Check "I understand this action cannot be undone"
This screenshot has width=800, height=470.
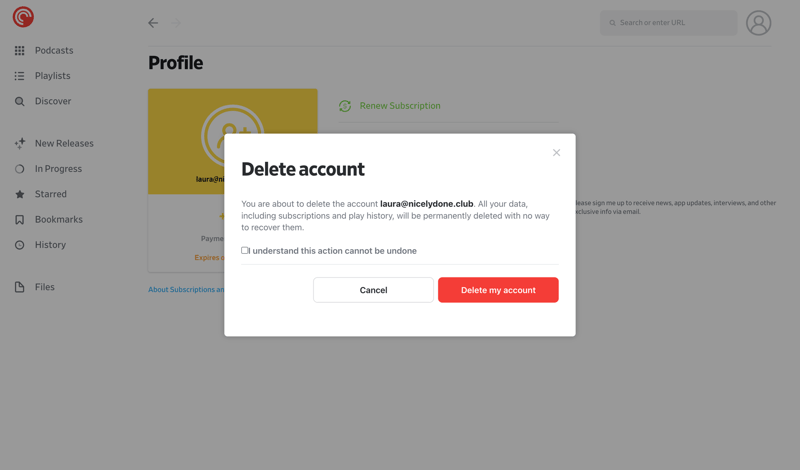point(245,251)
